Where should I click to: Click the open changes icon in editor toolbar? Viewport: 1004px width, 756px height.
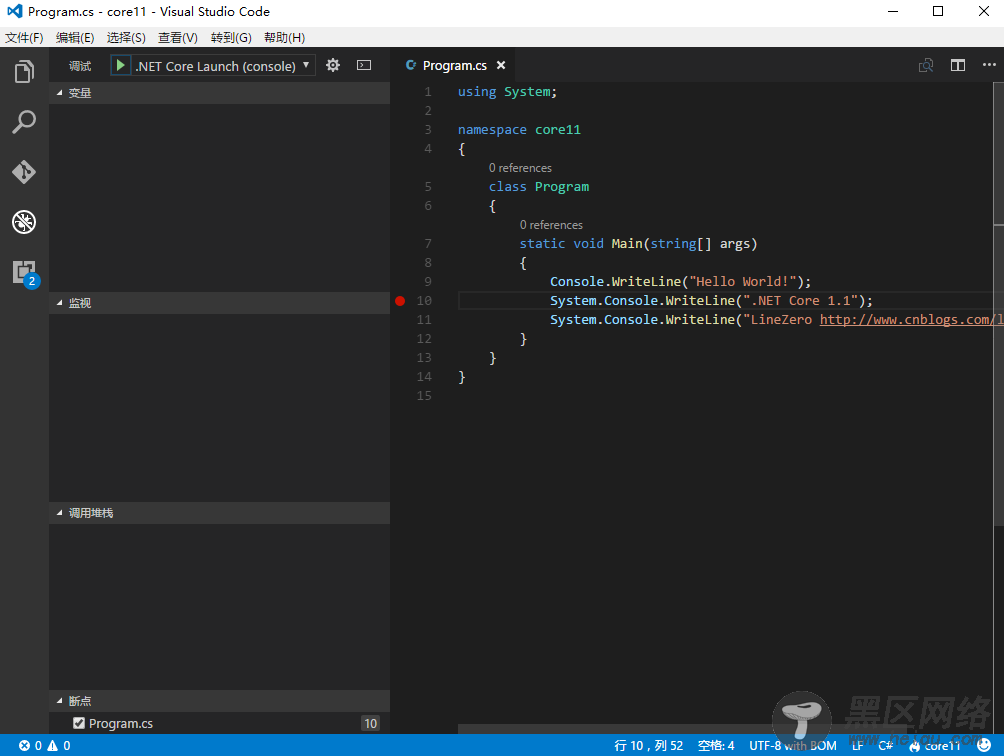pos(926,65)
